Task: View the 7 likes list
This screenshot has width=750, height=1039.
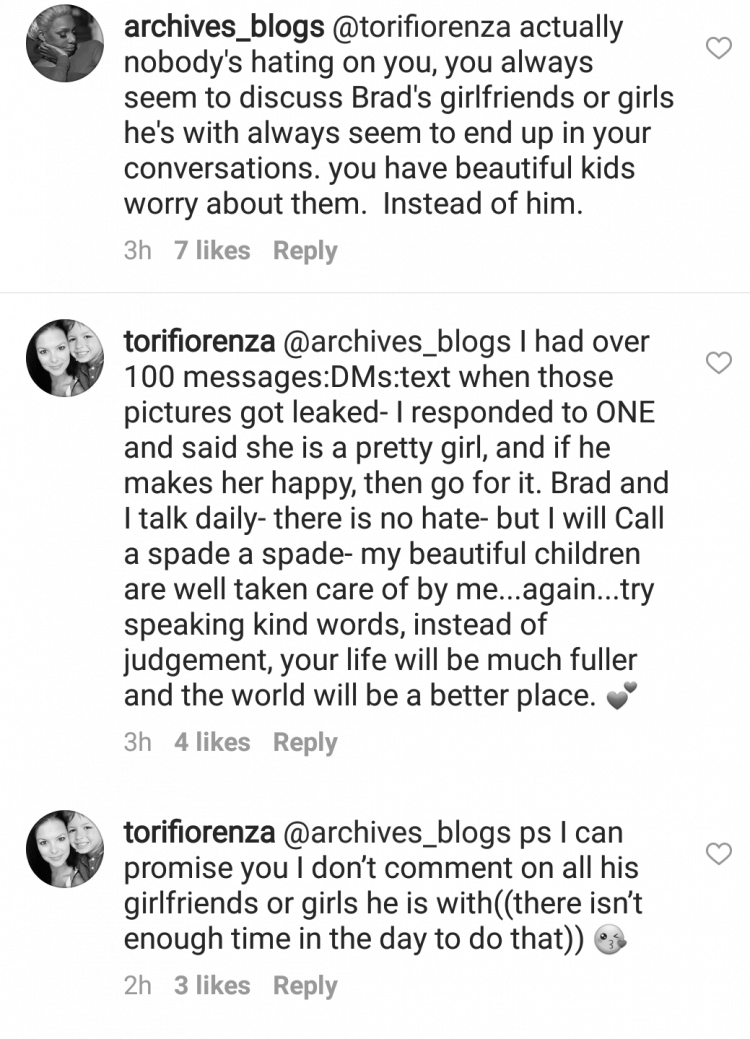Action: pyautogui.click(x=212, y=250)
